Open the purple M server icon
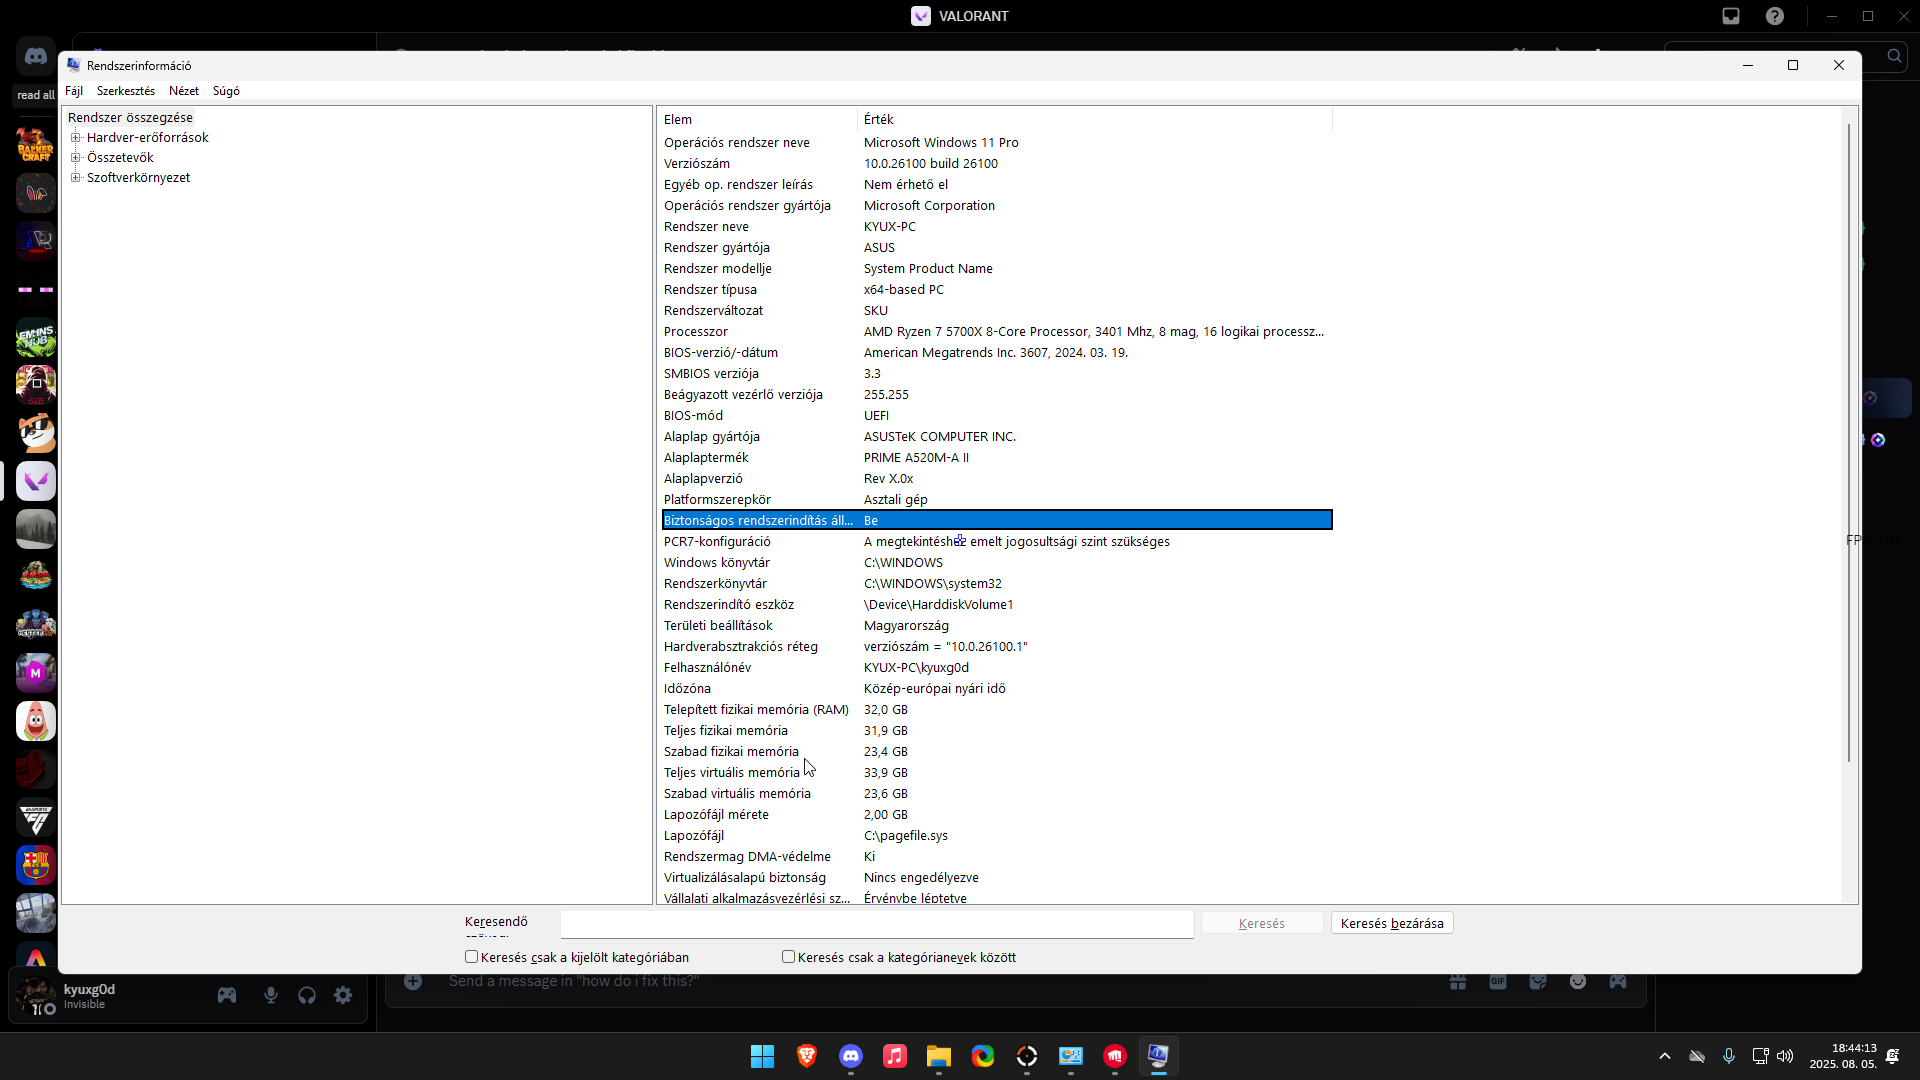Screen dimensions: 1920x1080 point(36,673)
